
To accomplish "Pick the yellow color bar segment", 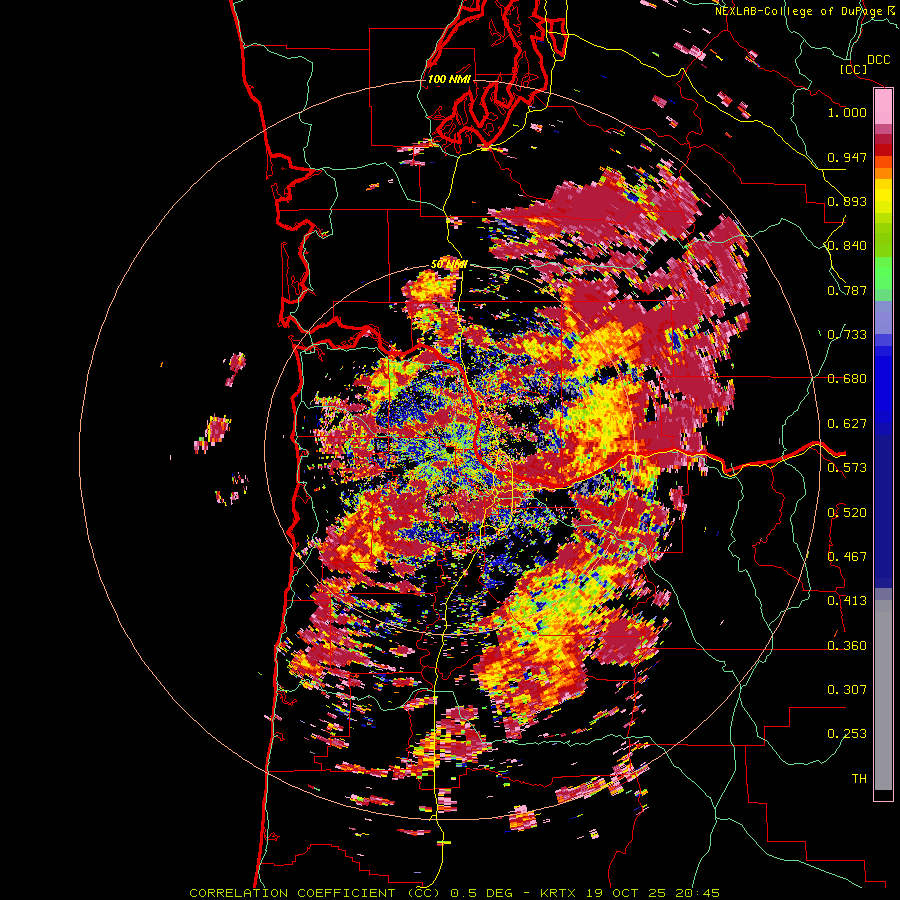I will 883,196.
